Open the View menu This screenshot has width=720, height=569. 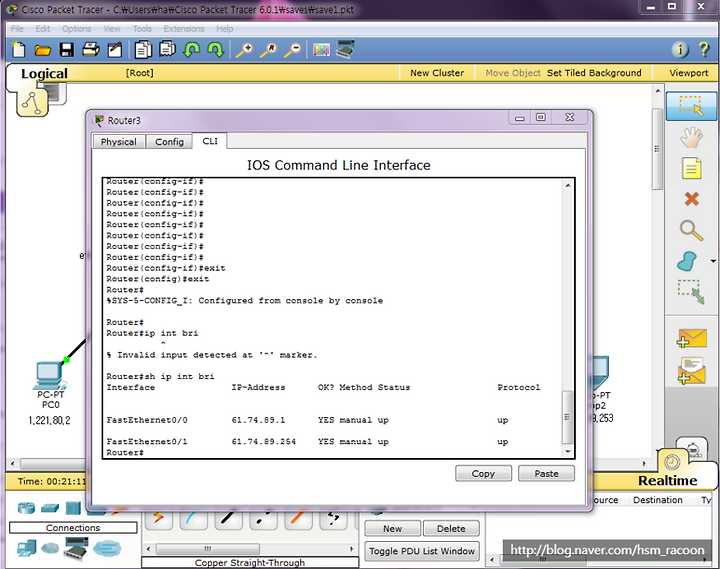(112, 28)
